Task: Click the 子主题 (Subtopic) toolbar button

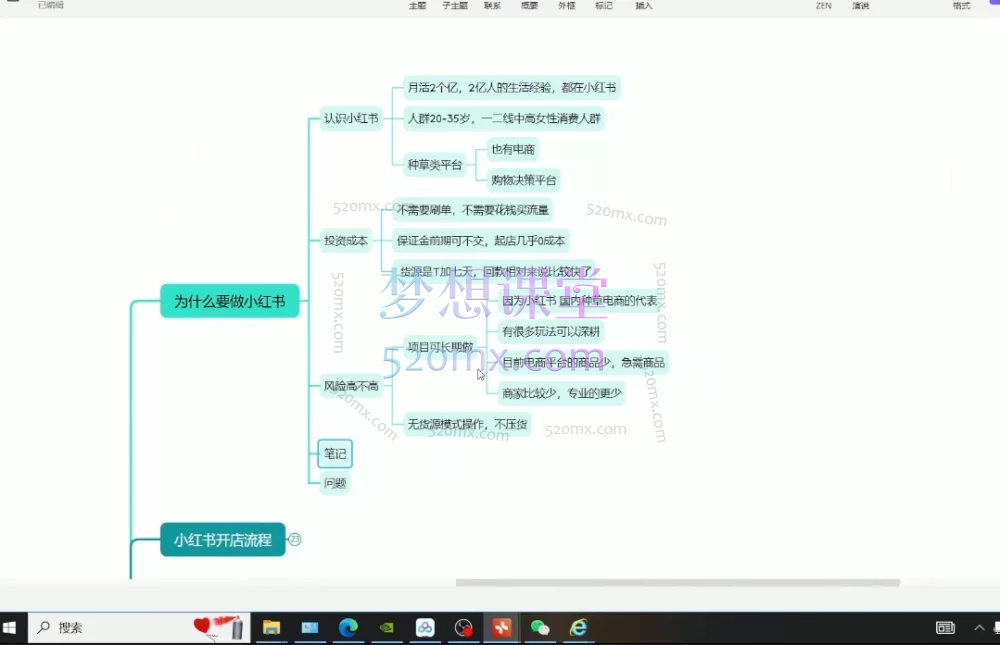Action: 455,5
